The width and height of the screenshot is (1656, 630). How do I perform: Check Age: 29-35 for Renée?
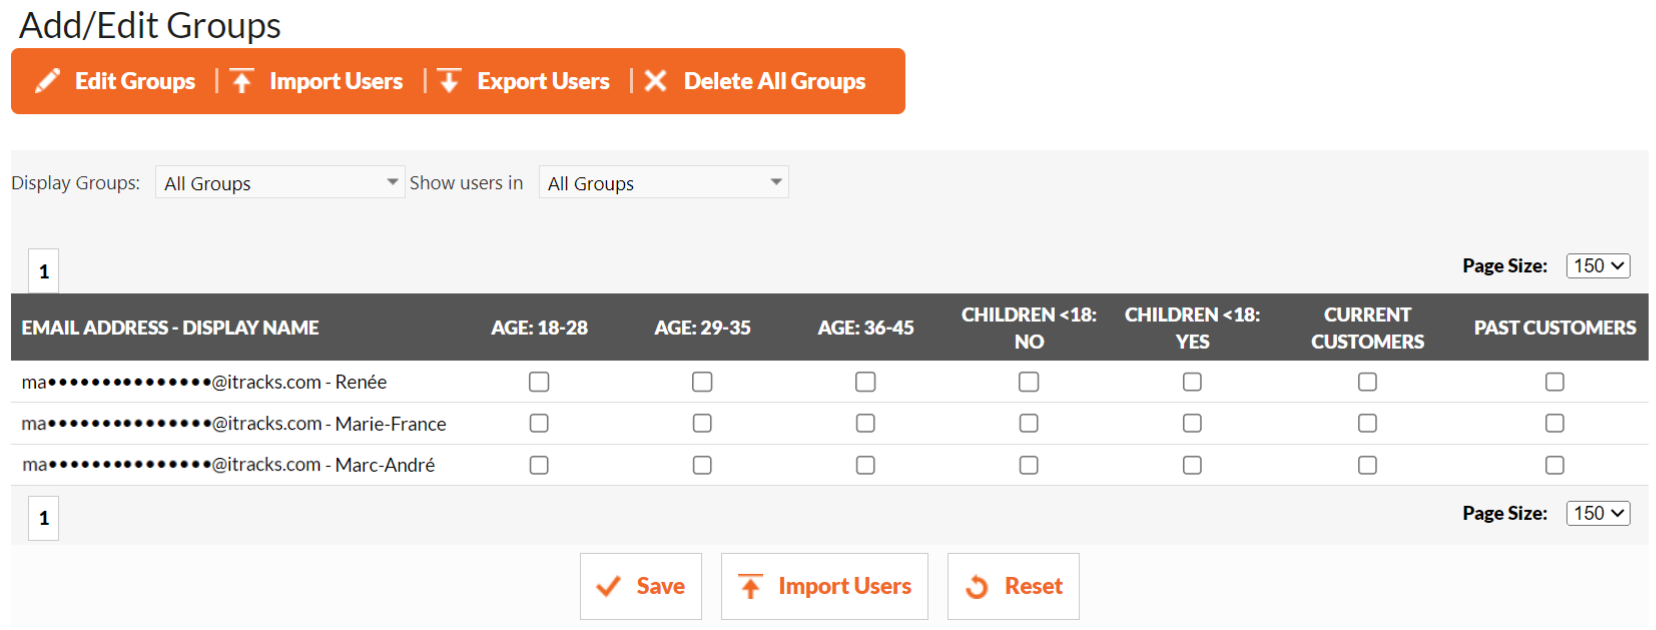[702, 382]
